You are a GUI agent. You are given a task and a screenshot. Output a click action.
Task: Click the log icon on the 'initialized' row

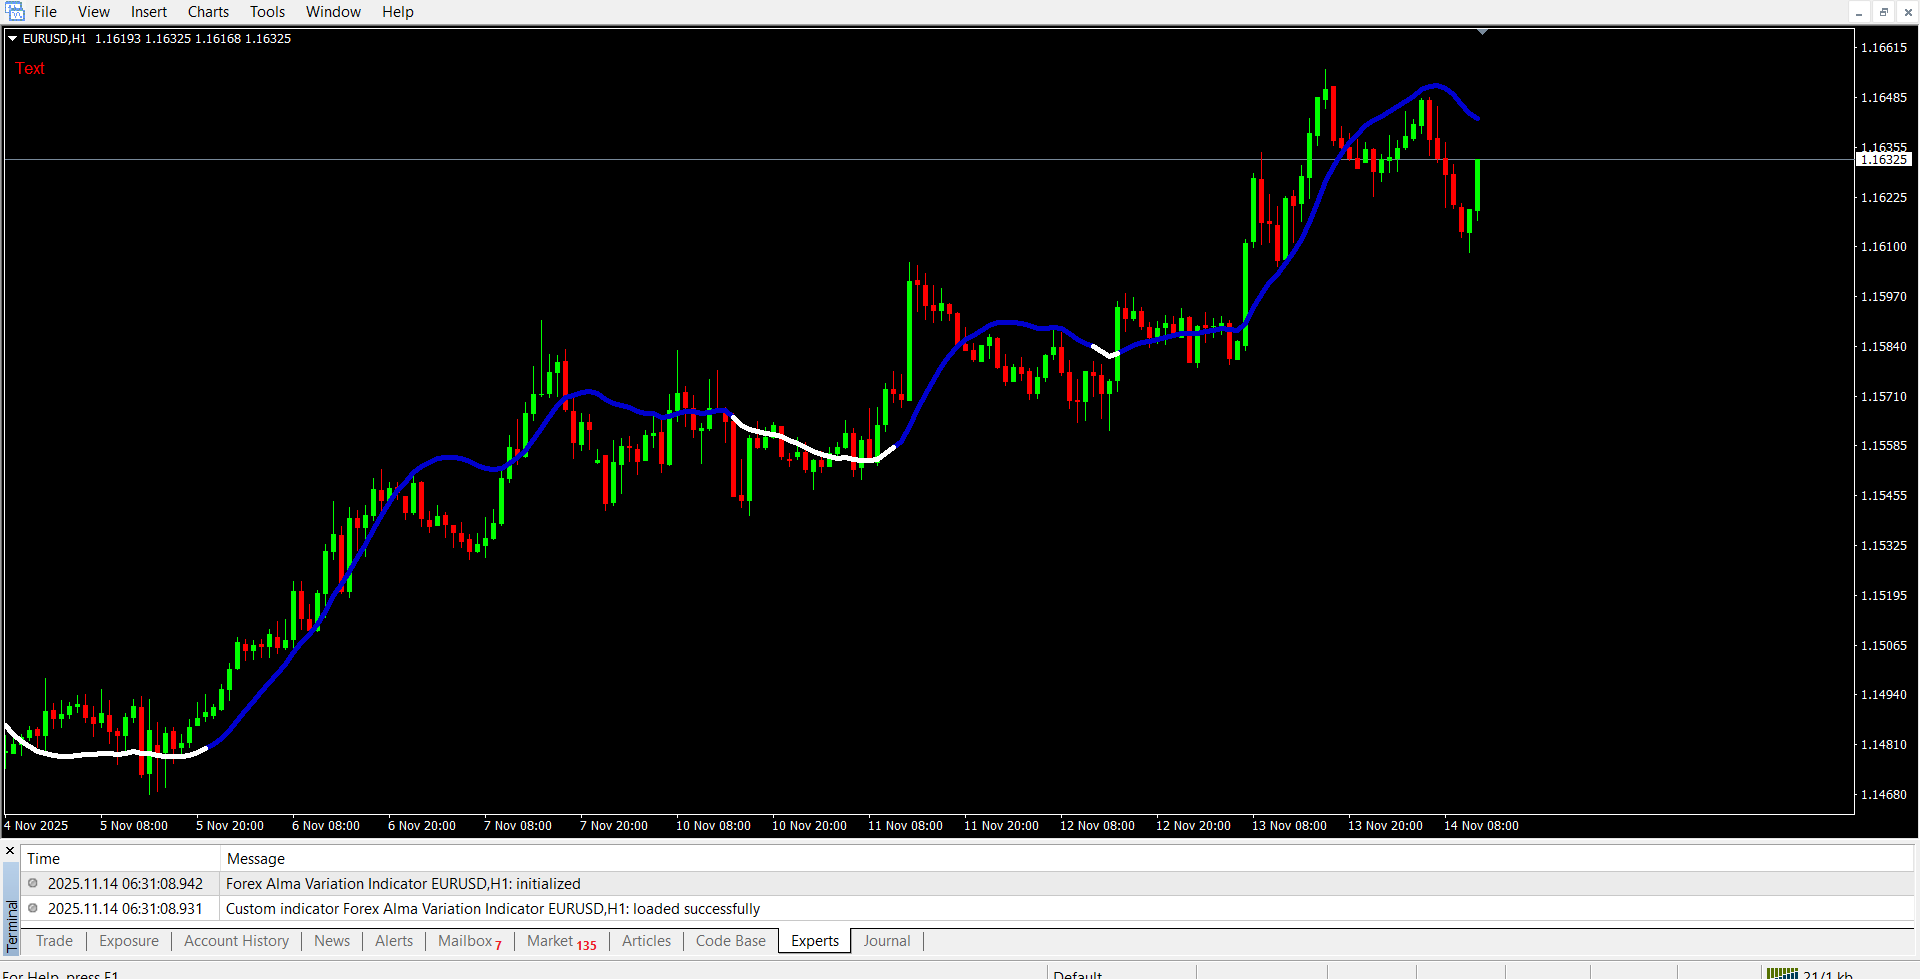click(x=33, y=883)
